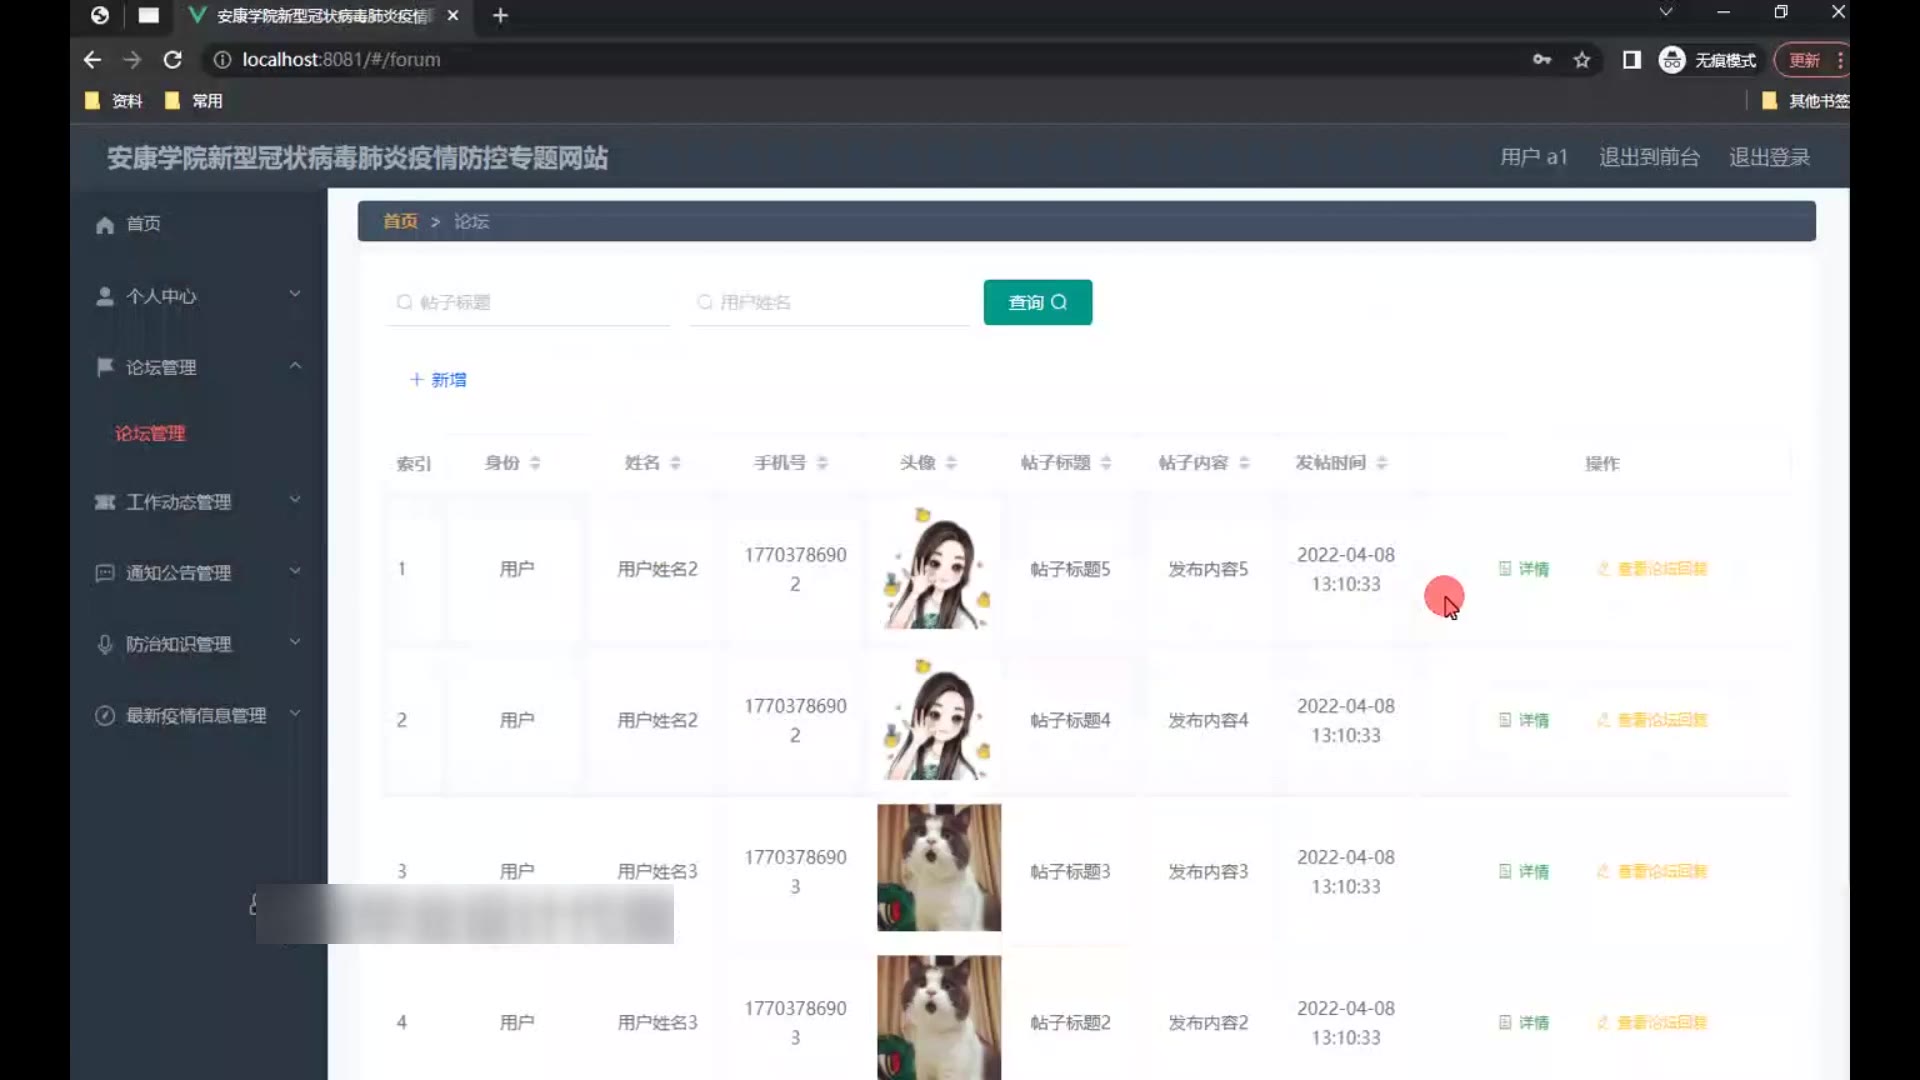This screenshot has height=1080, width=1920.
Task: Click the cat avatar thumbnail in row 3
Action: 938,868
